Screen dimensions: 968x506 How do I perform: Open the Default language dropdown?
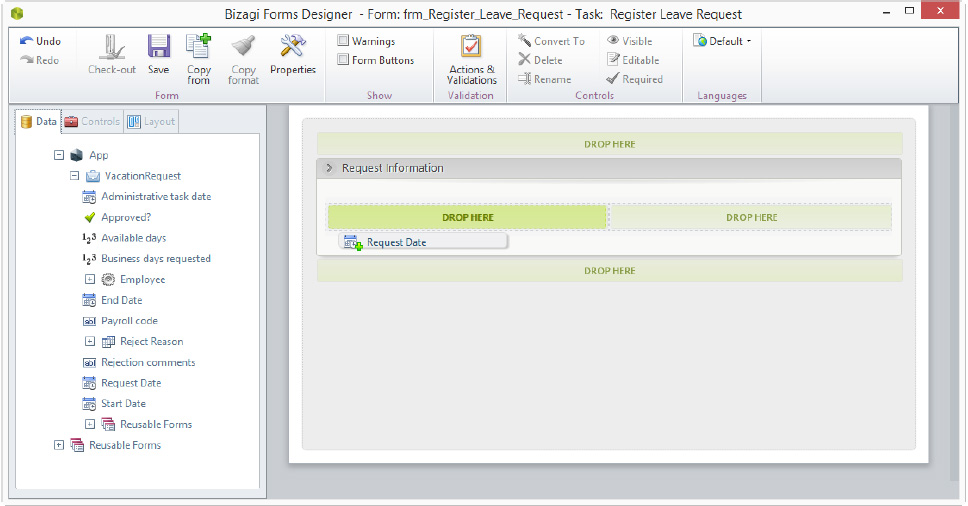[x=723, y=41]
